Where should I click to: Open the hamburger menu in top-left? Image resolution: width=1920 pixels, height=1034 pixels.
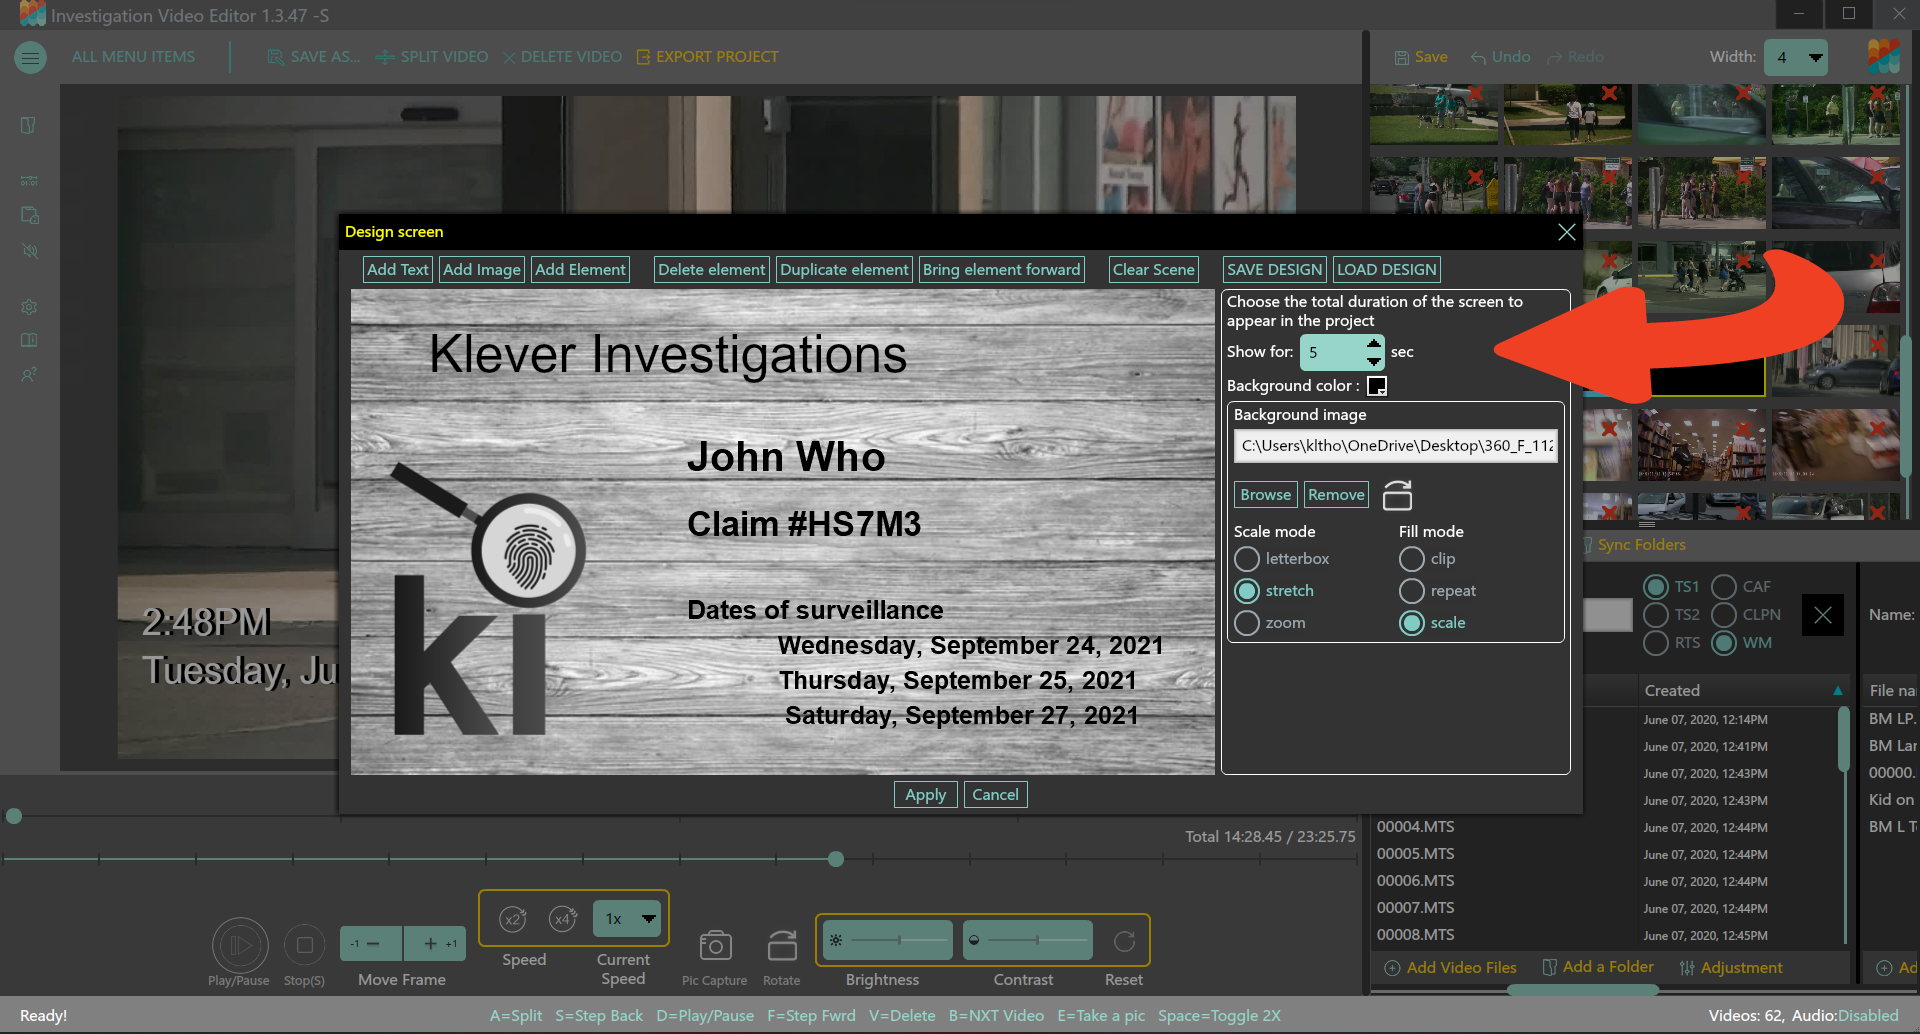(30, 57)
